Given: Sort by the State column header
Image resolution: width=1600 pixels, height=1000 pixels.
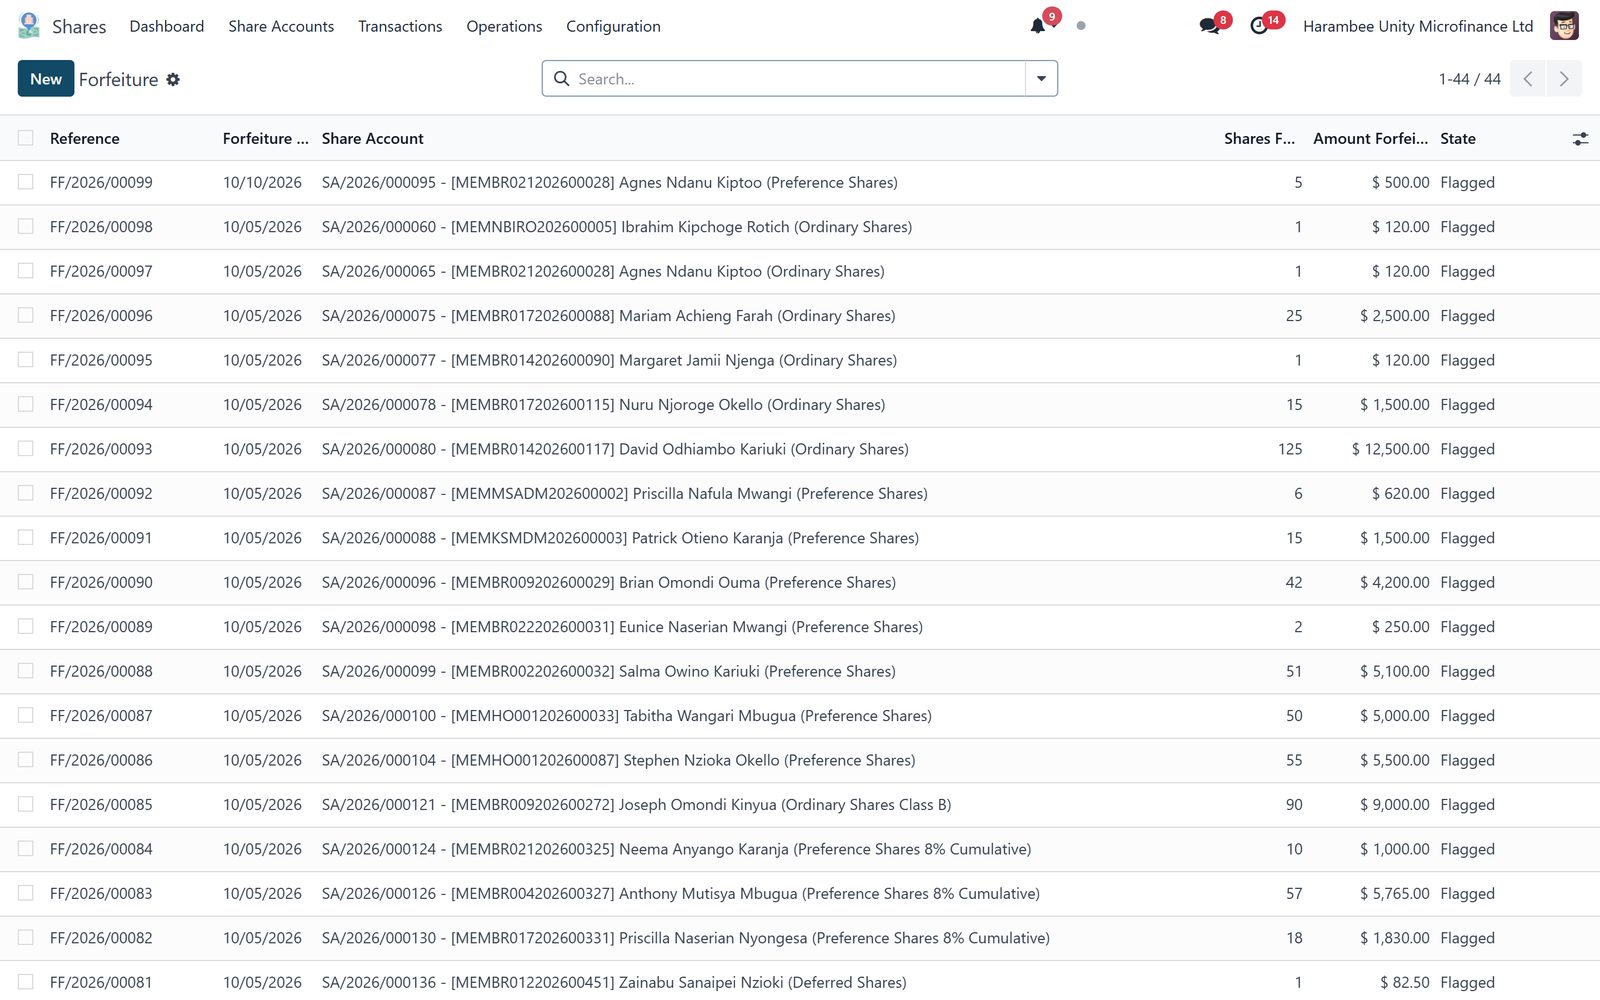Looking at the screenshot, I should pos(1458,139).
